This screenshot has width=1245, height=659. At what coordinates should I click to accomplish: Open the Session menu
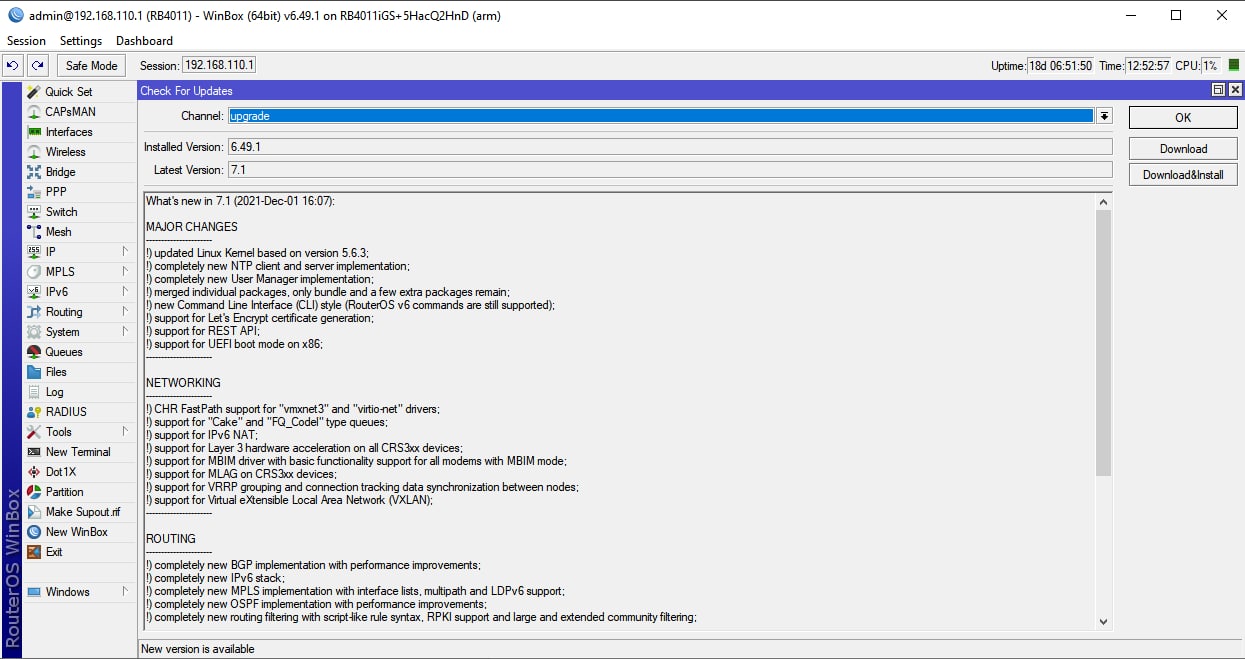pyautogui.click(x=26, y=41)
